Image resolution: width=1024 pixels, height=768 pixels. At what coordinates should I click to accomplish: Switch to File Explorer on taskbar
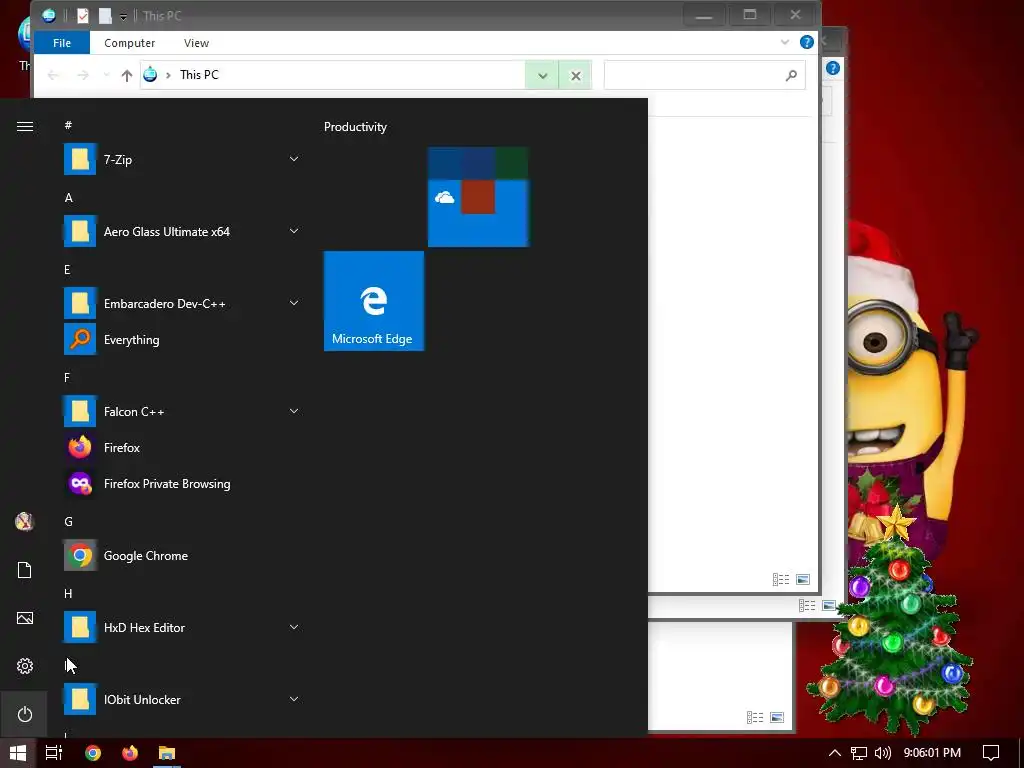pos(167,753)
